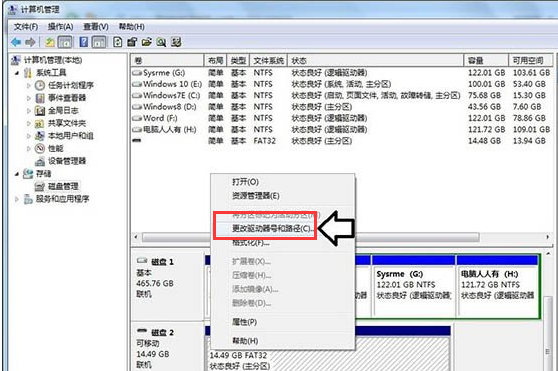Click the 磁盘 1 disk icon in lower pane
This screenshot has width=558, height=371.
point(142,261)
